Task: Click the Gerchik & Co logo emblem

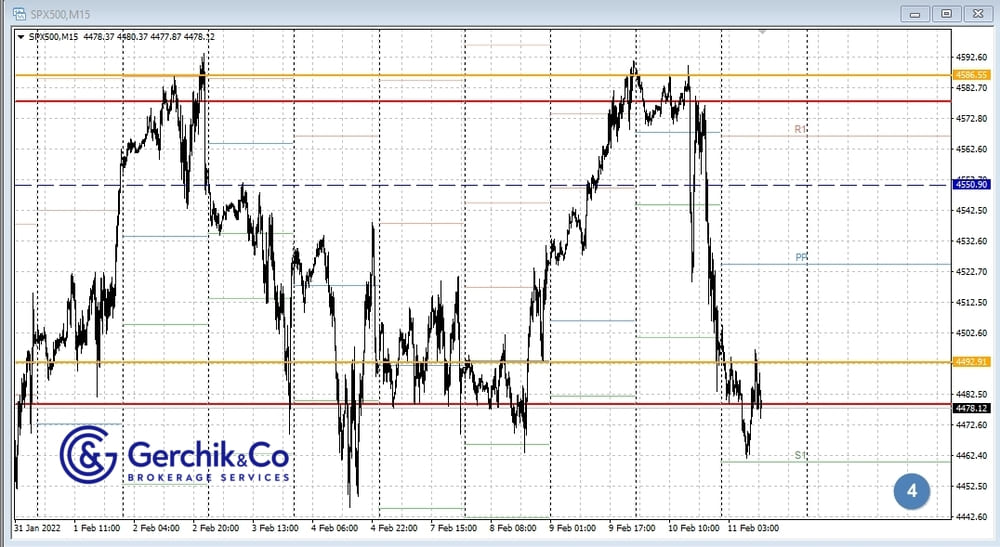Action: pyautogui.click(x=88, y=454)
